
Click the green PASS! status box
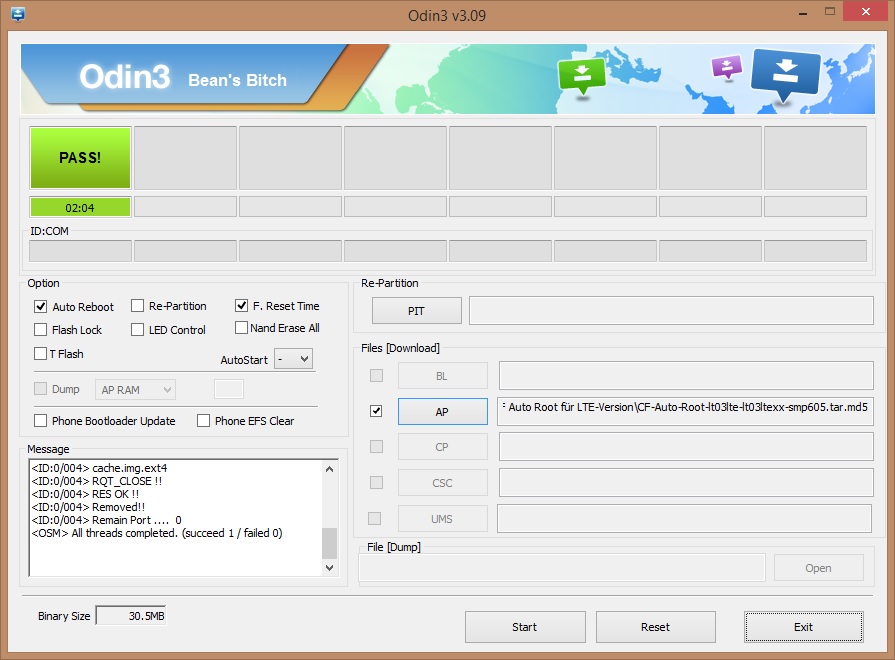(80, 158)
